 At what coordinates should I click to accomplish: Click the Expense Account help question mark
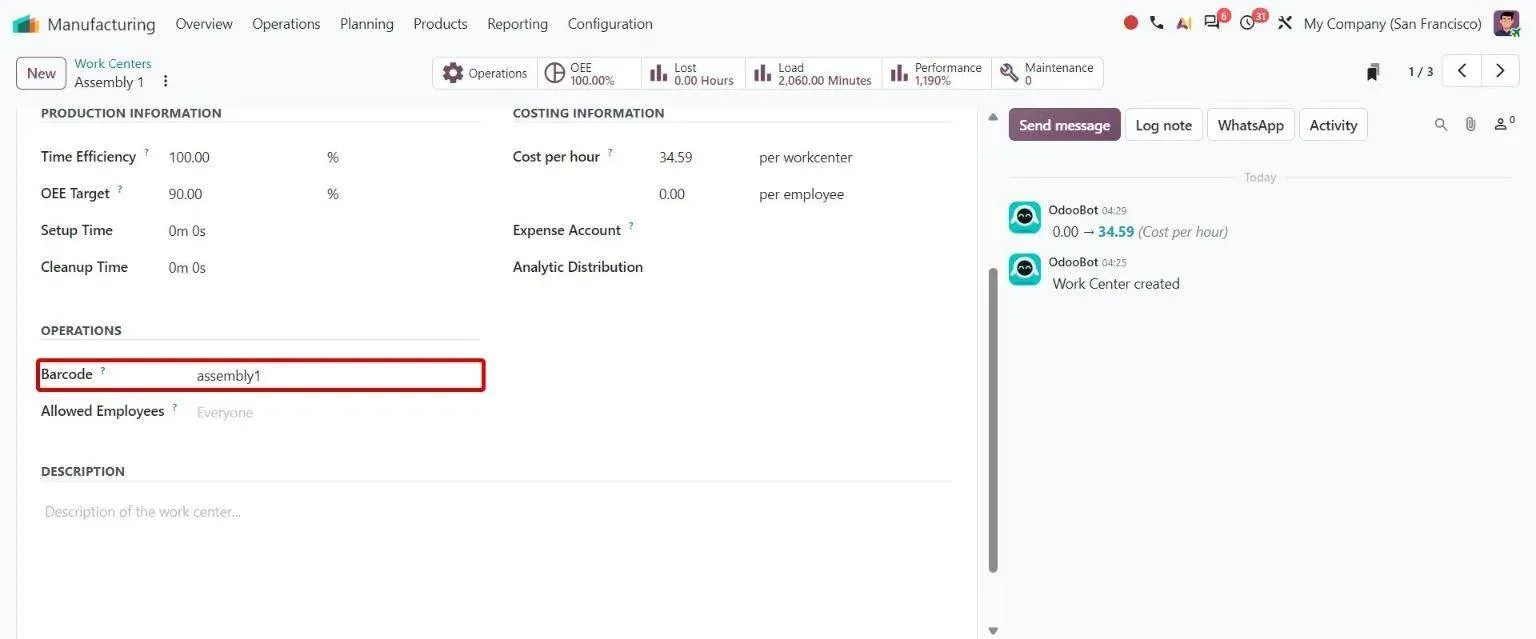631,226
